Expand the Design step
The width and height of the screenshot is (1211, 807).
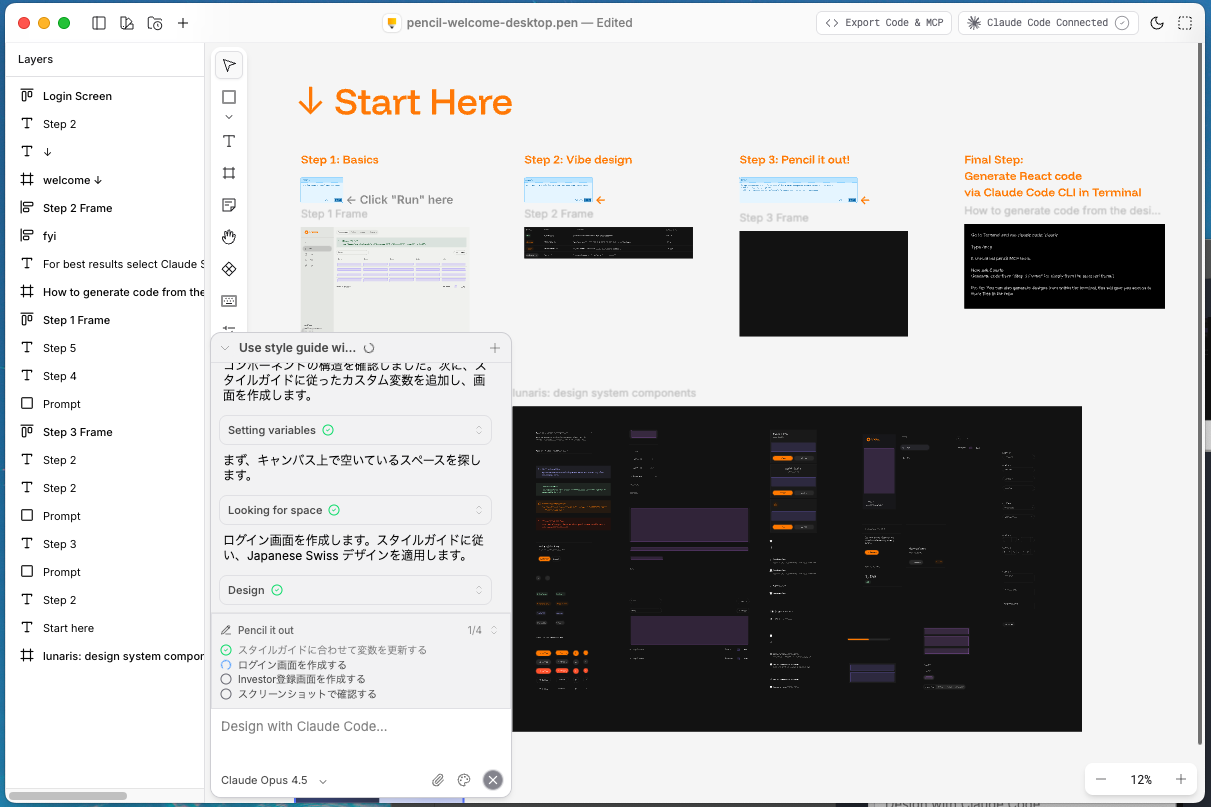tap(355, 590)
